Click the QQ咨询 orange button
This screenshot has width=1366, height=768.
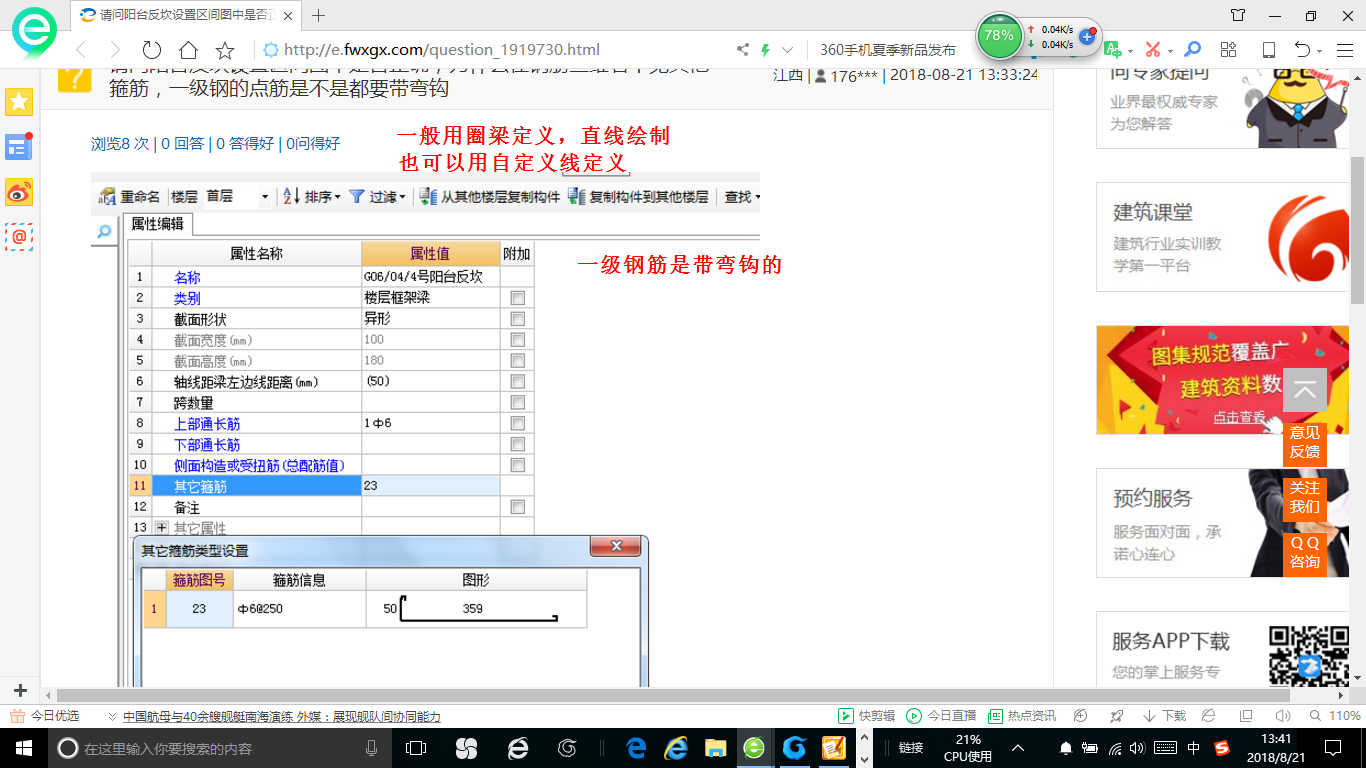coord(1305,552)
